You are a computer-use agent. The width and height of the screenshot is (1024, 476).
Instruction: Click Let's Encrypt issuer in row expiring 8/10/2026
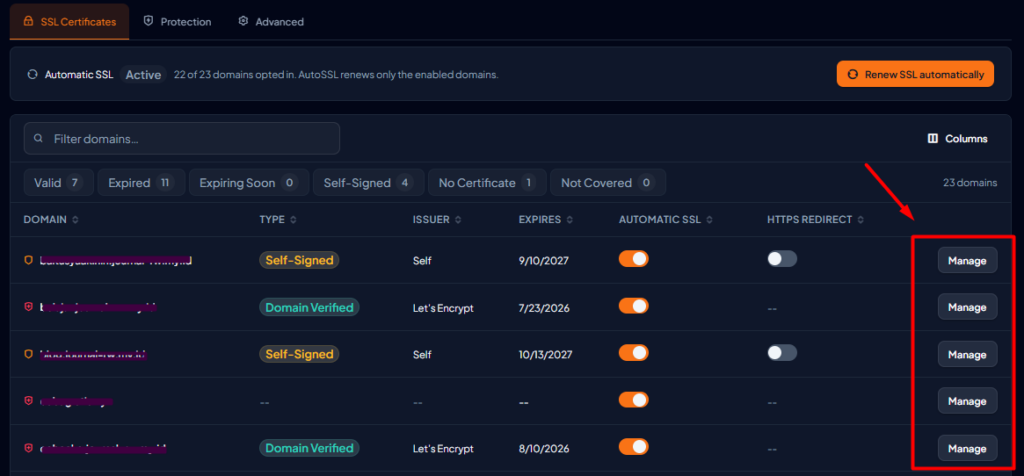pyautogui.click(x=443, y=449)
